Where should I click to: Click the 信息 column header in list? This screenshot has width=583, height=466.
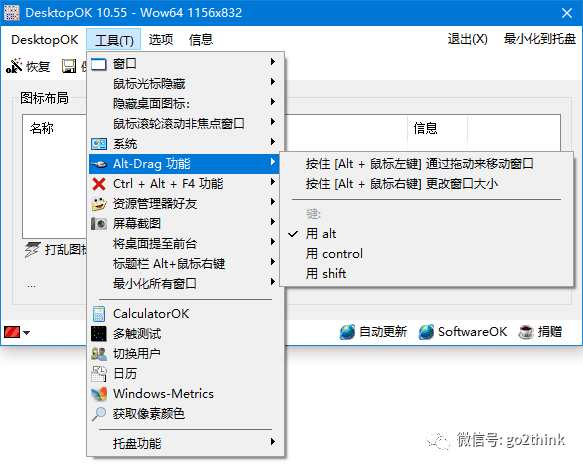(425, 129)
